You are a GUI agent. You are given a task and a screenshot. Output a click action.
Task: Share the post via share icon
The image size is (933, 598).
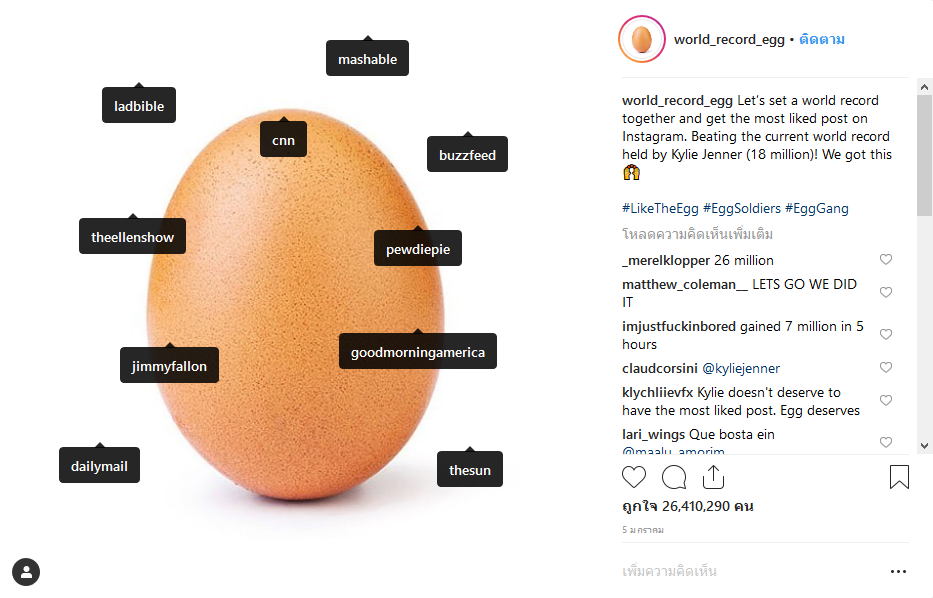(713, 477)
